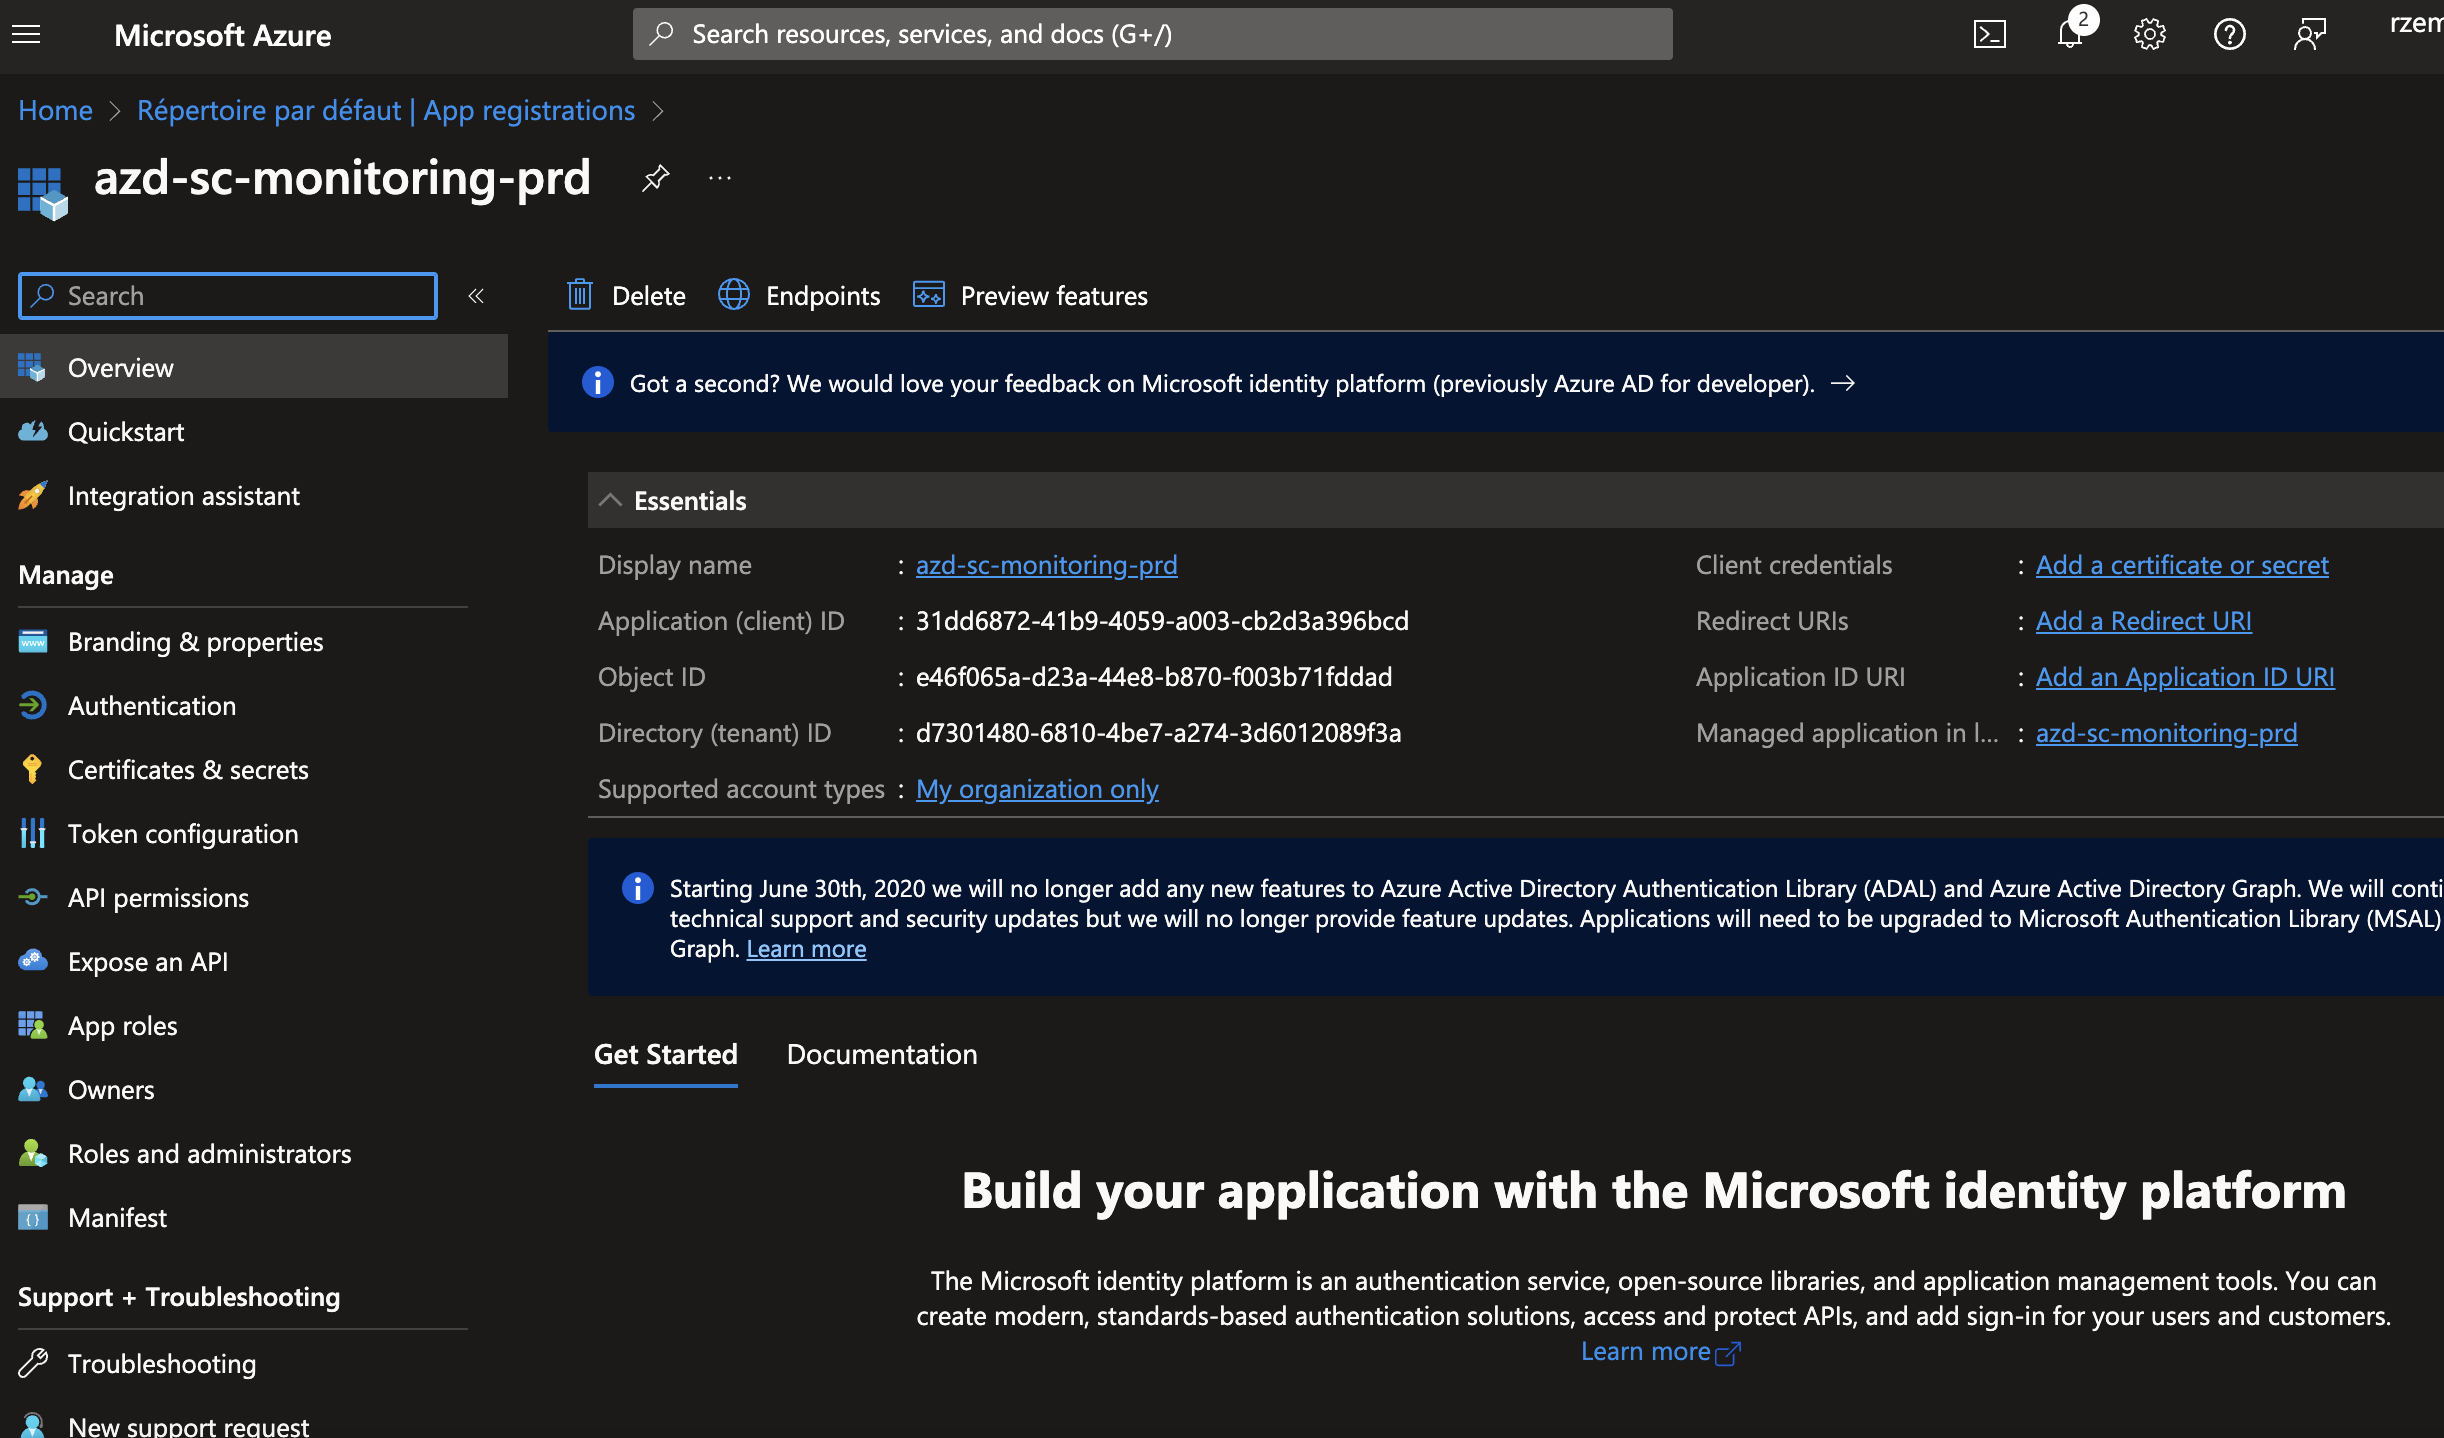Click the Roles and administrators icon
This screenshot has width=2444, height=1438.
tap(33, 1153)
